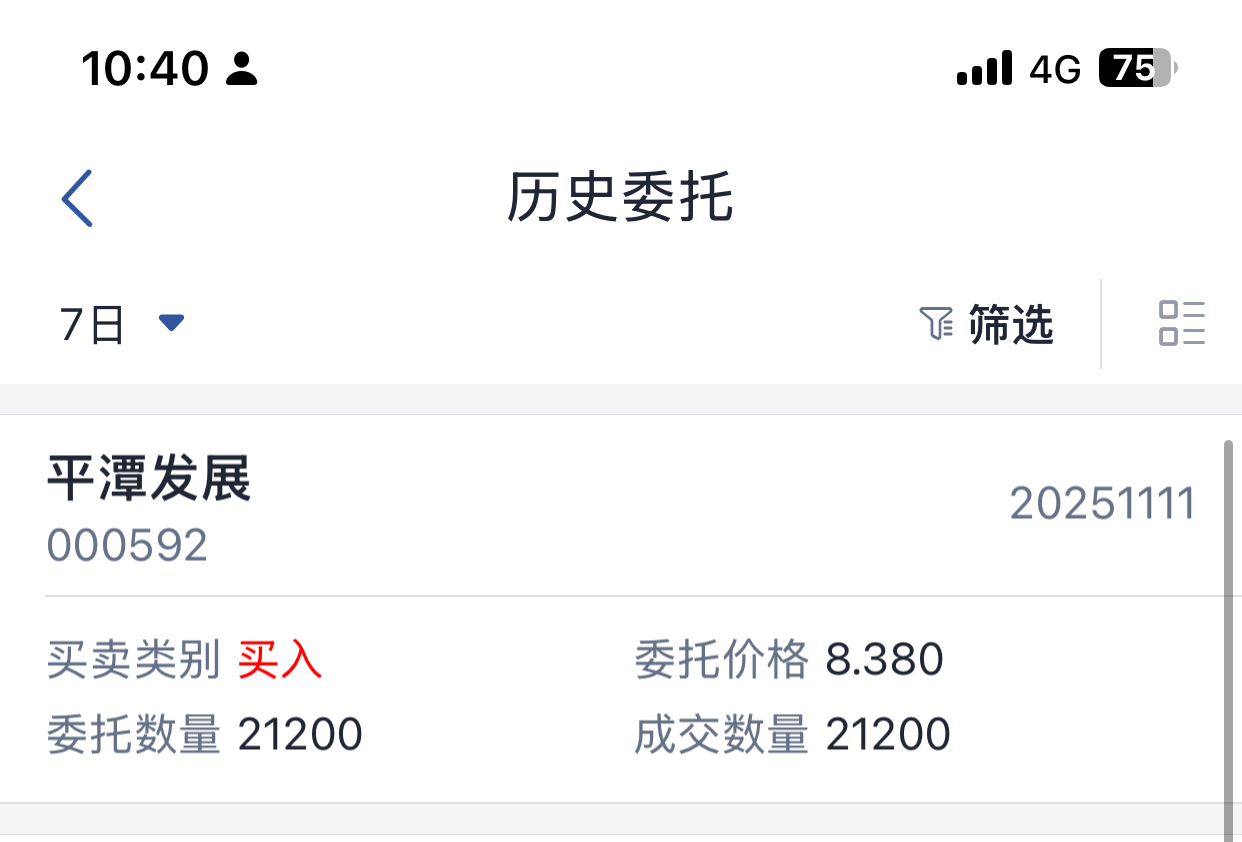This screenshot has height=842, width=1242.
Task: Click the vertical scrollbar on right edge
Action: [1228, 640]
